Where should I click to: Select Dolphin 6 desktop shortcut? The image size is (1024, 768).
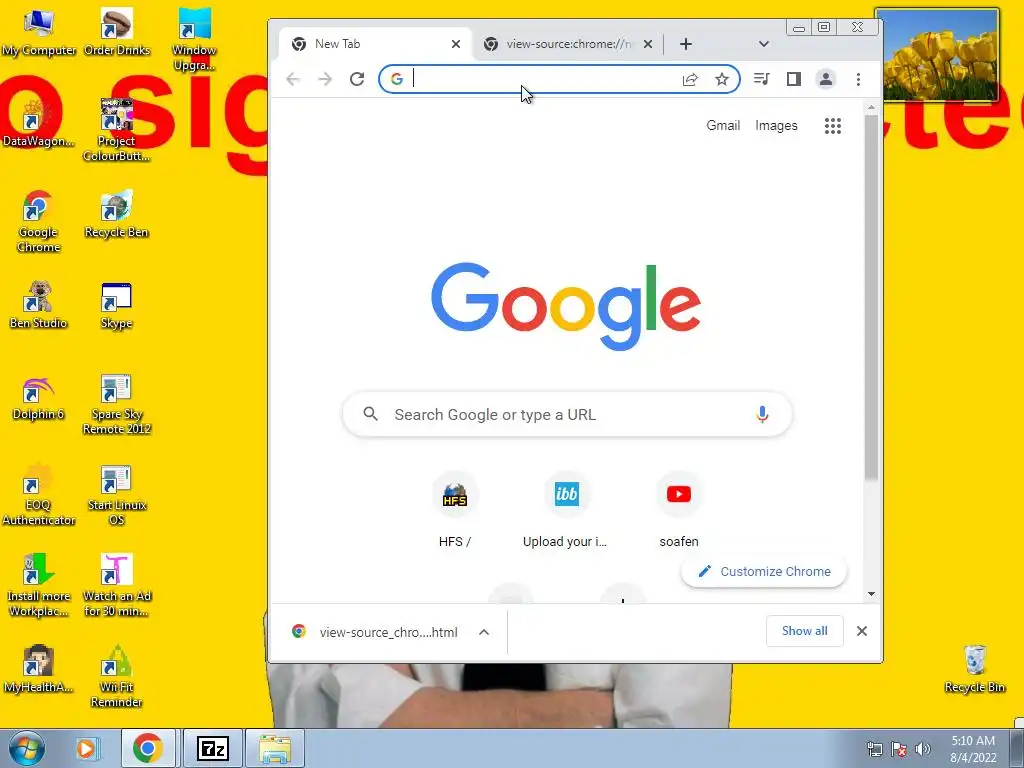tap(38, 396)
